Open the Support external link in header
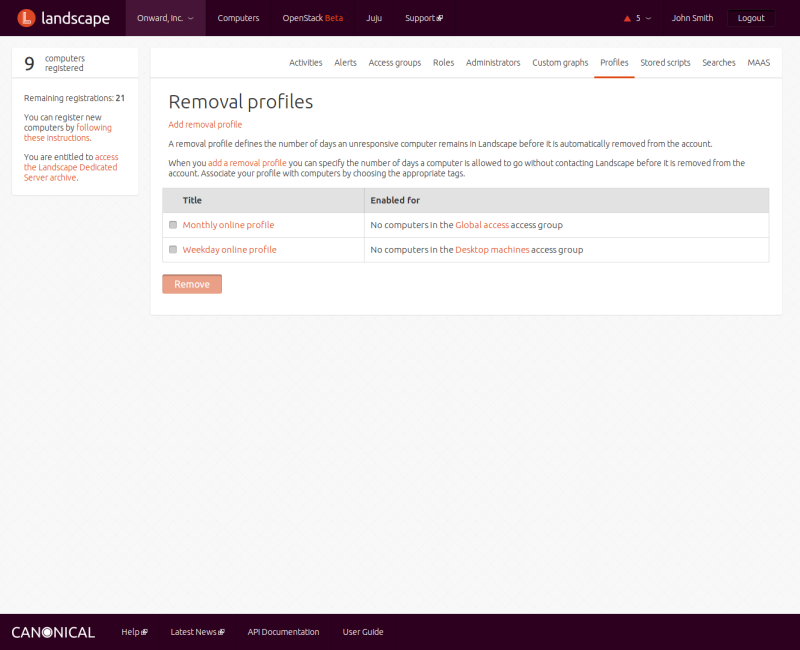800x650 pixels. [424, 18]
